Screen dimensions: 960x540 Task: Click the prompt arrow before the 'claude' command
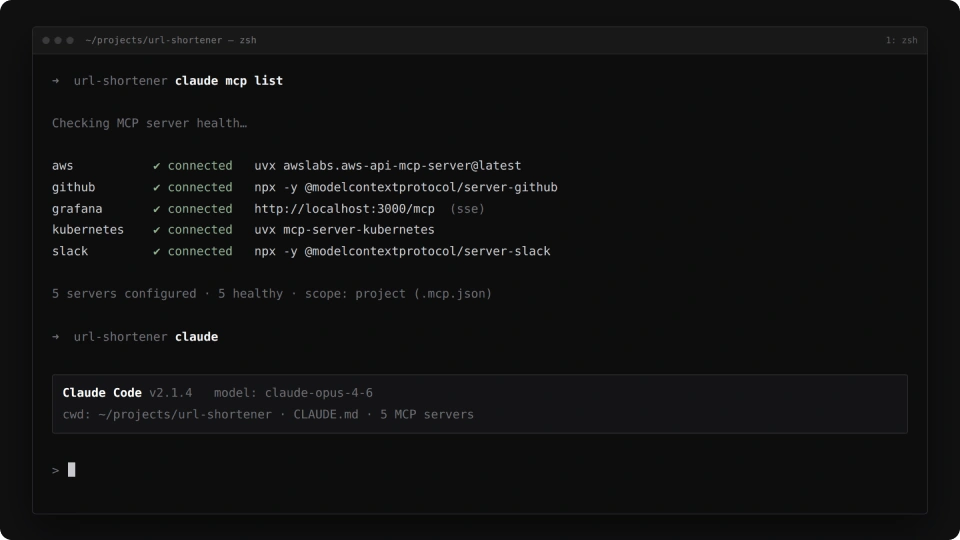(x=56, y=337)
